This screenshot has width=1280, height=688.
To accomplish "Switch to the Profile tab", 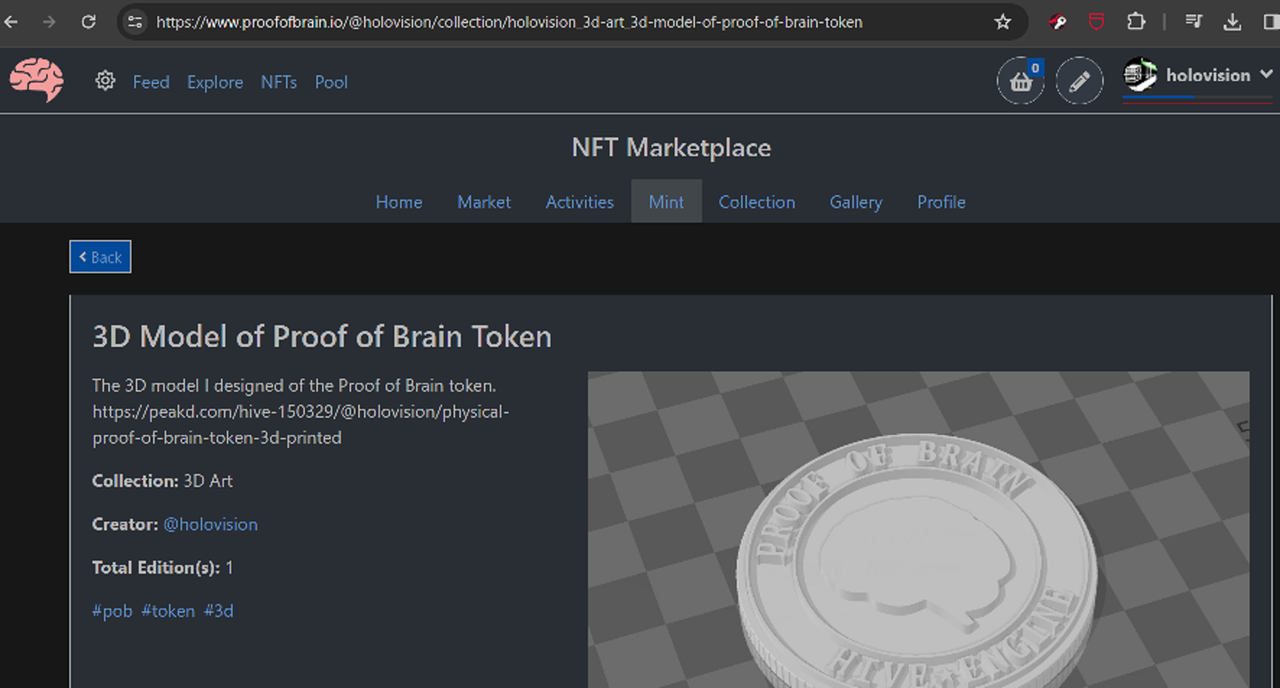I will coord(941,202).
